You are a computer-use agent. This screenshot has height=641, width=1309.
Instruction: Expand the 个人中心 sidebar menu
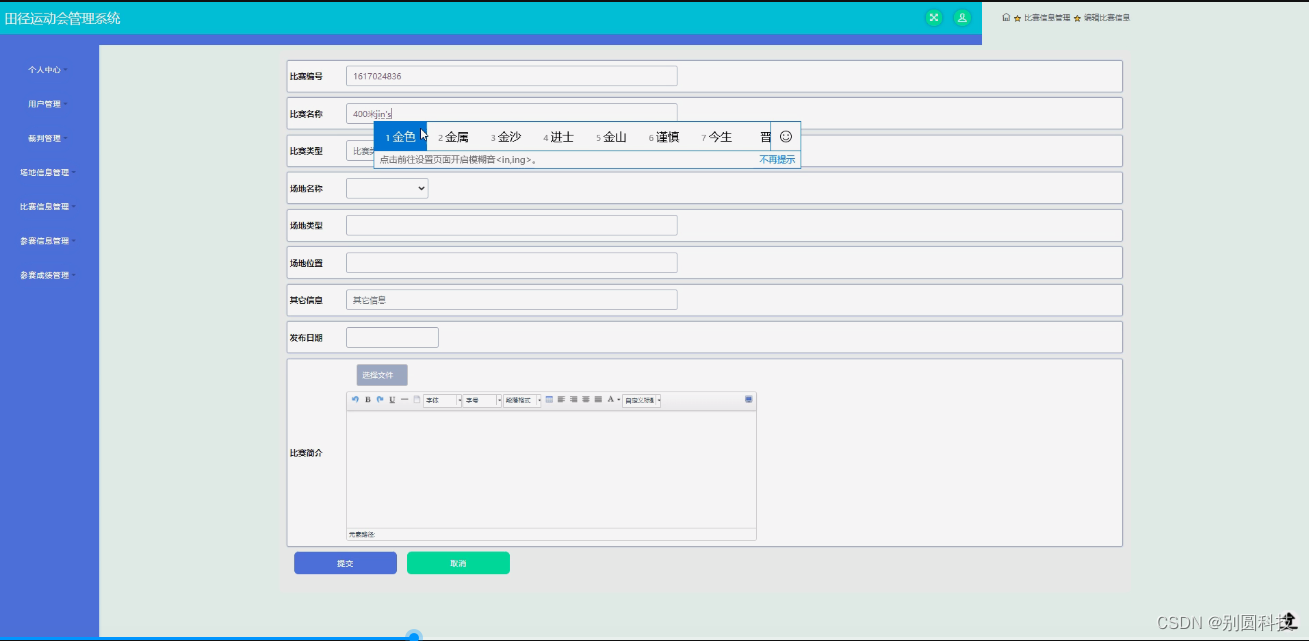point(48,70)
